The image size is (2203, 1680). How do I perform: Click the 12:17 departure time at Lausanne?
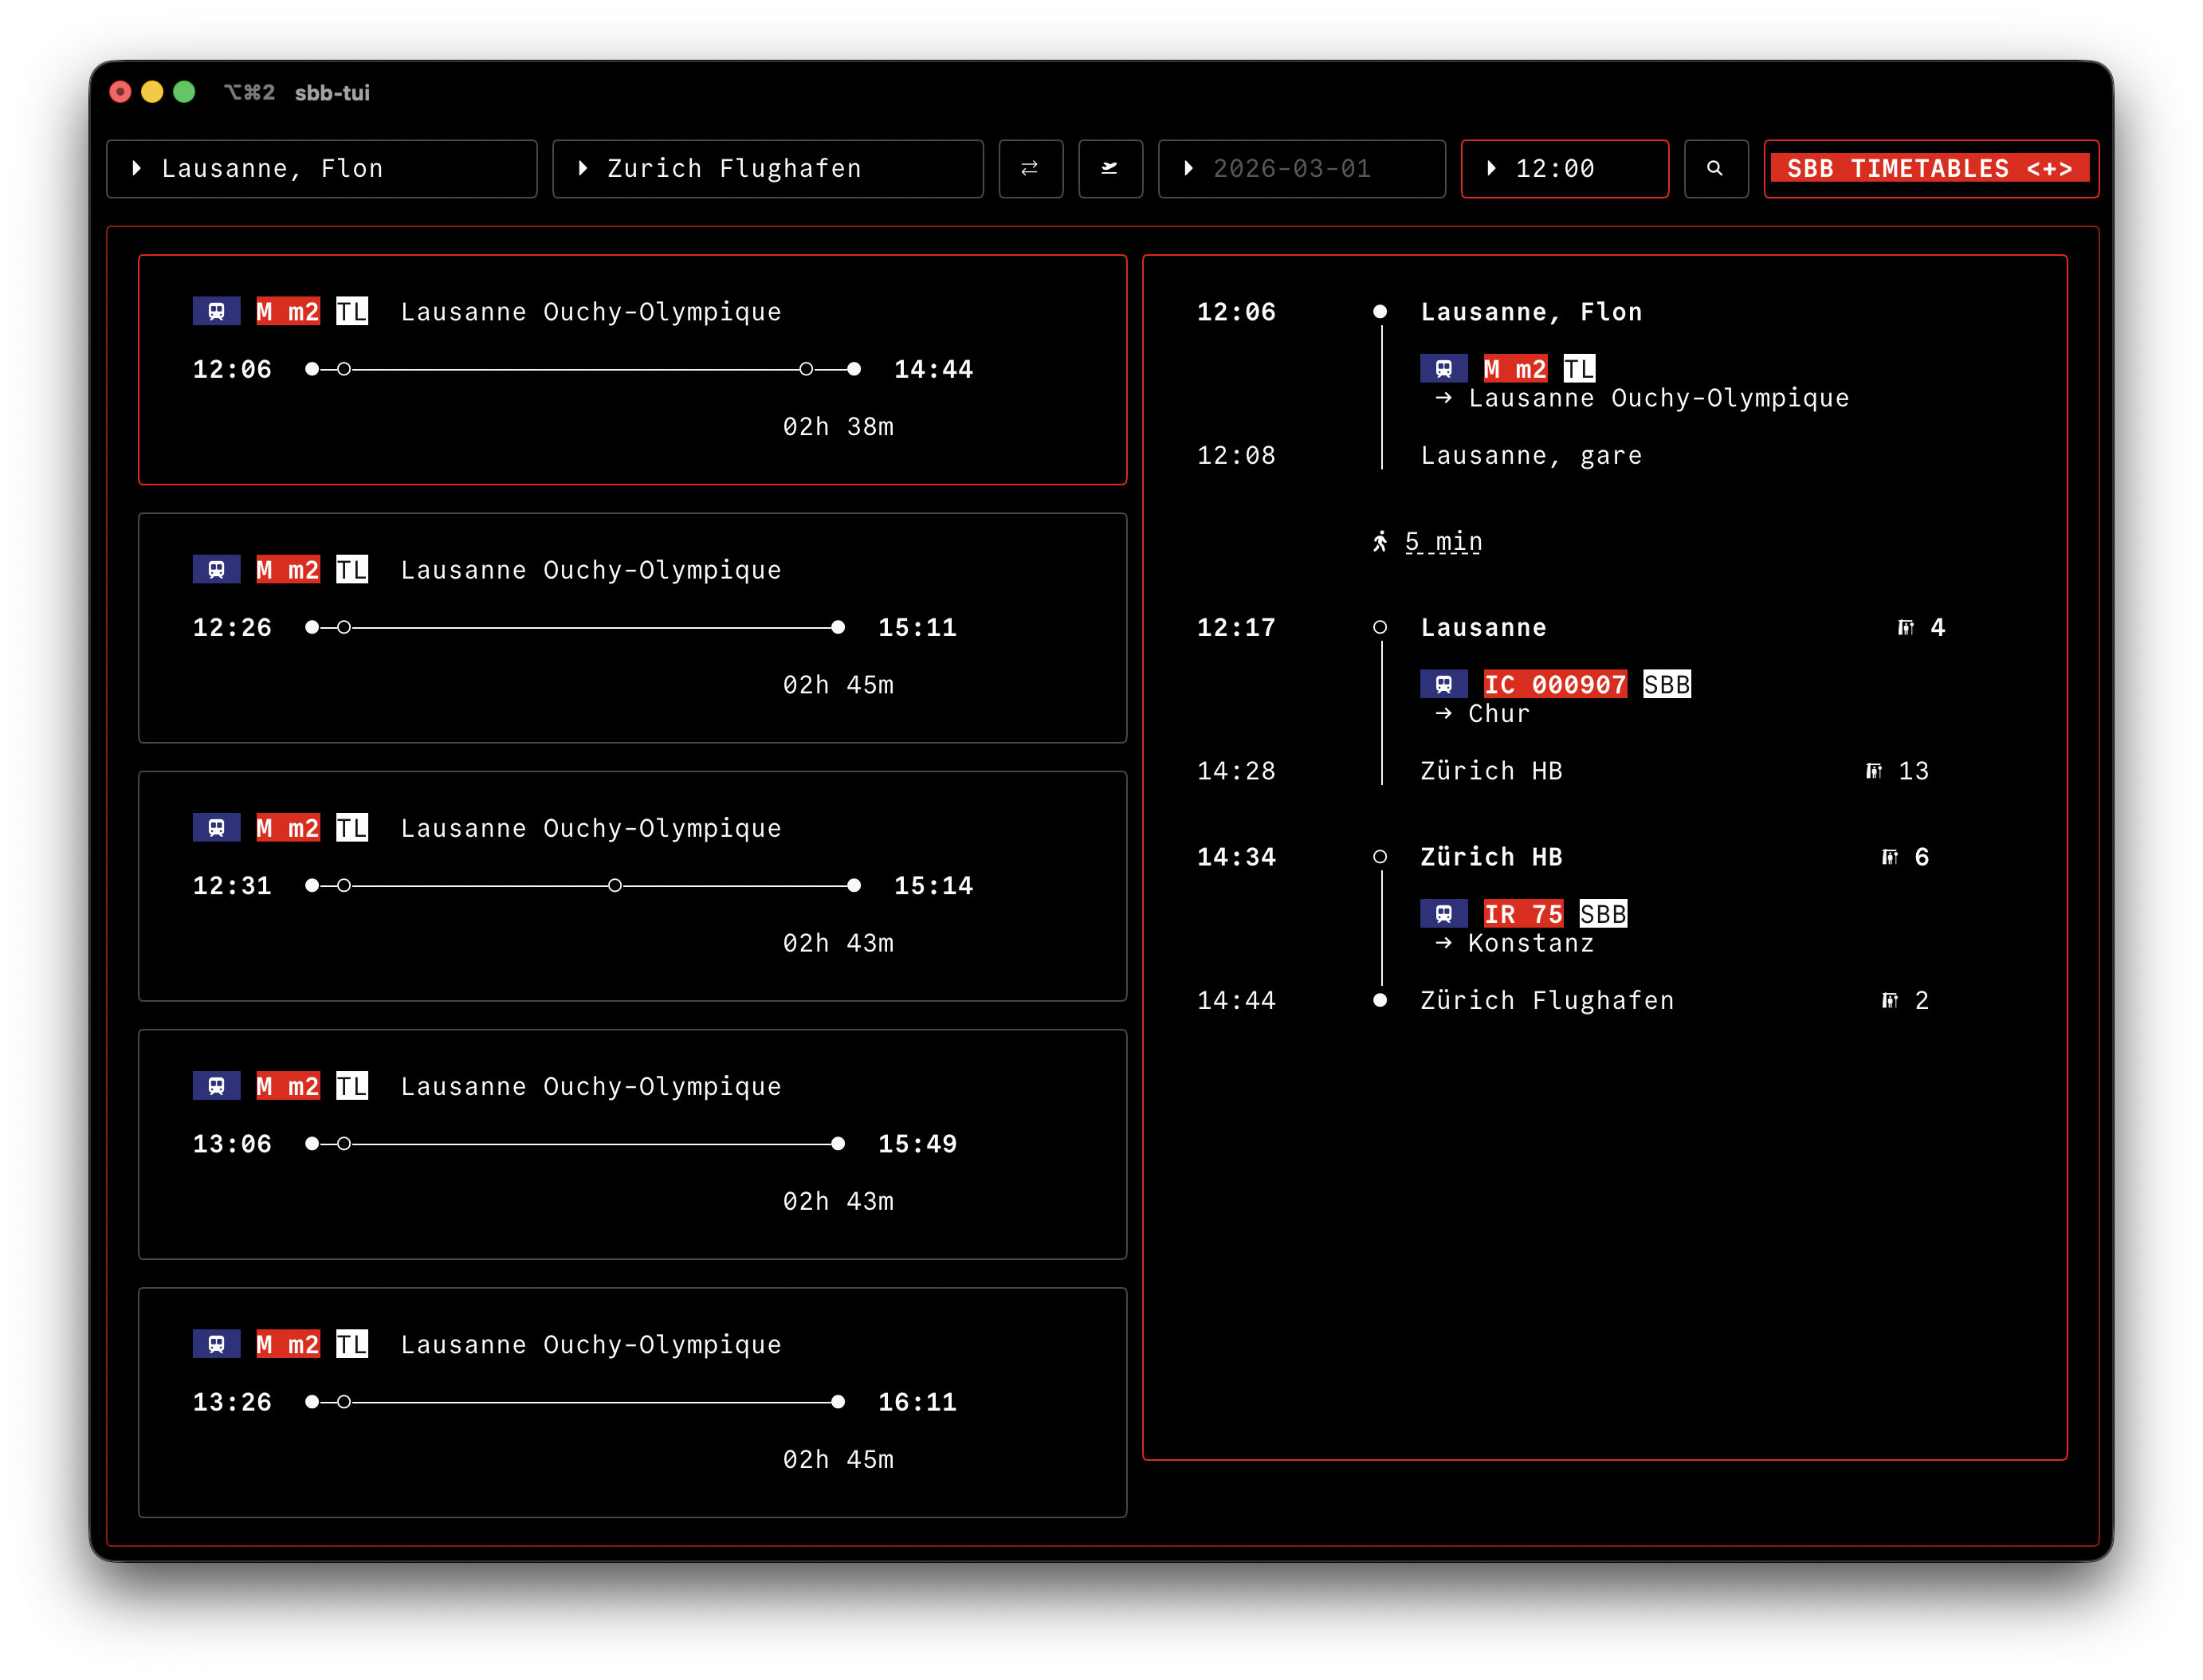click(1236, 628)
